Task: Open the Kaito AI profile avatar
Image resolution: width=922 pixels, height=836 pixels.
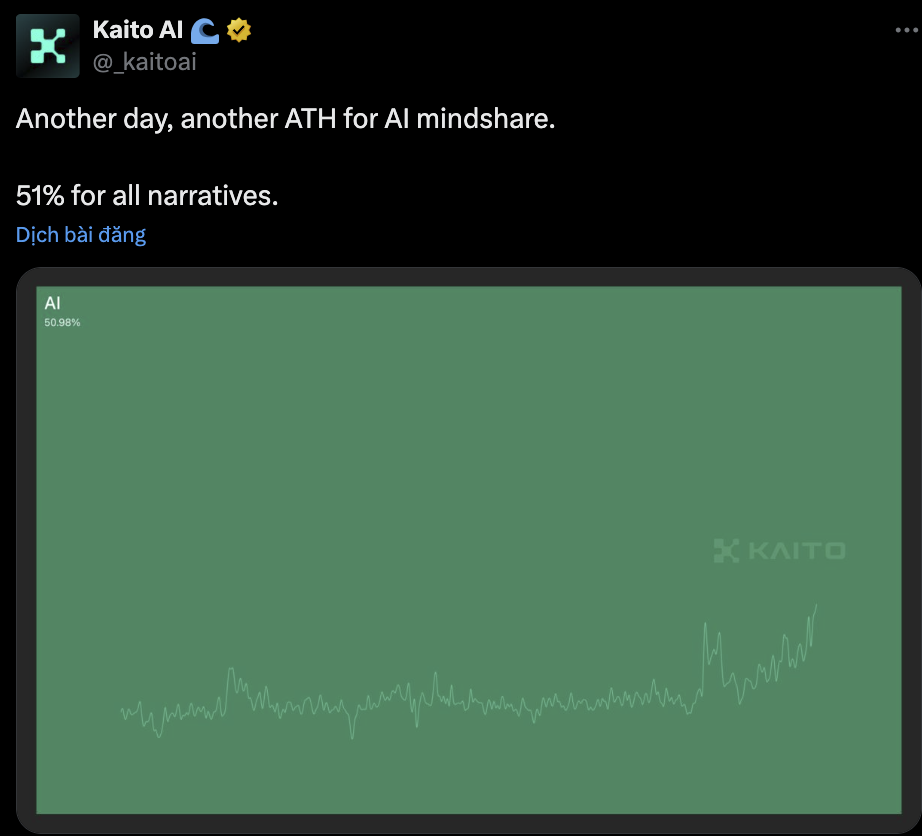Action: coord(48,46)
